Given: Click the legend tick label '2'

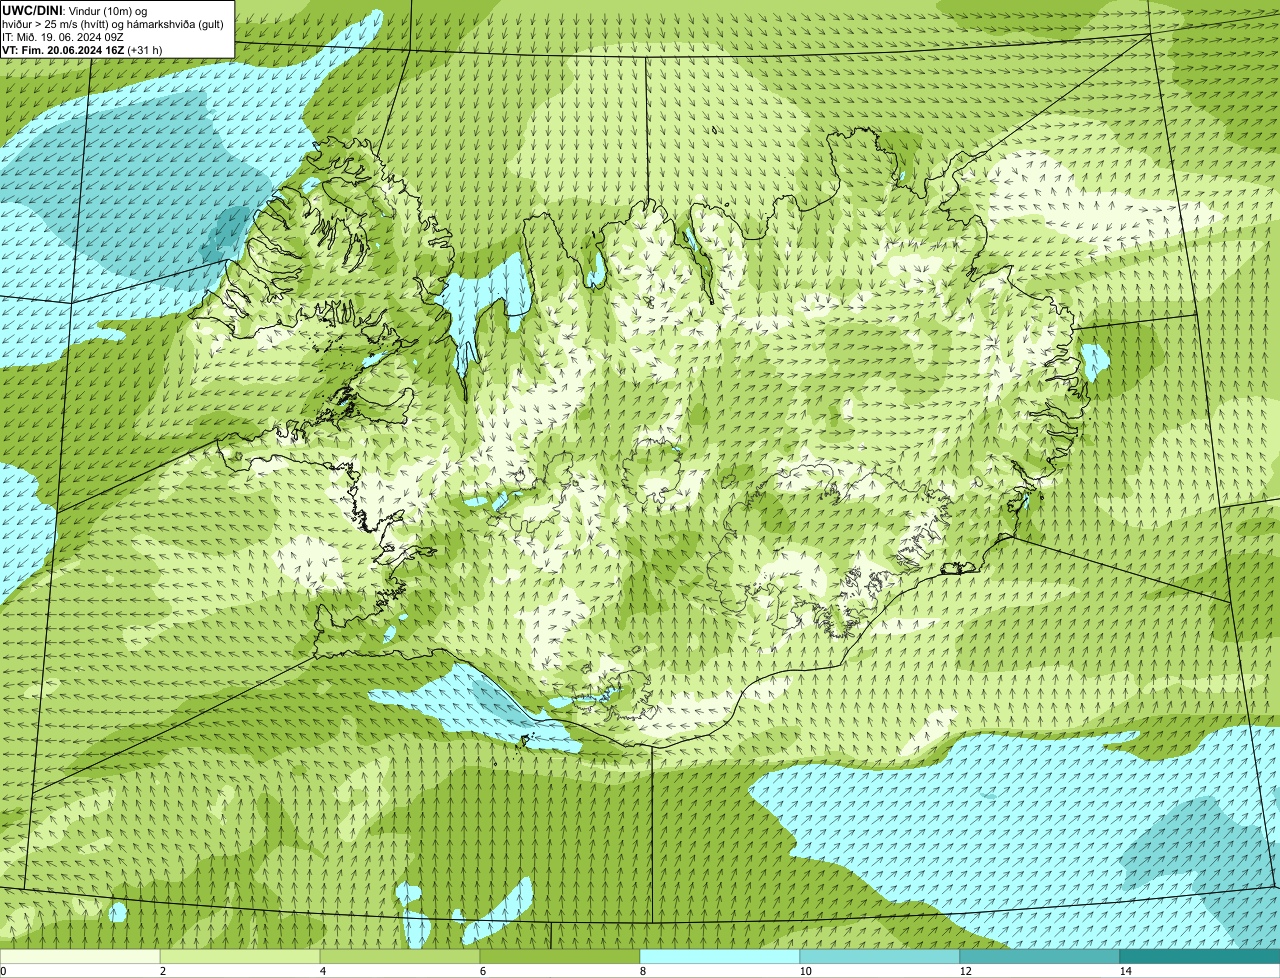Looking at the screenshot, I should [x=162, y=971].
